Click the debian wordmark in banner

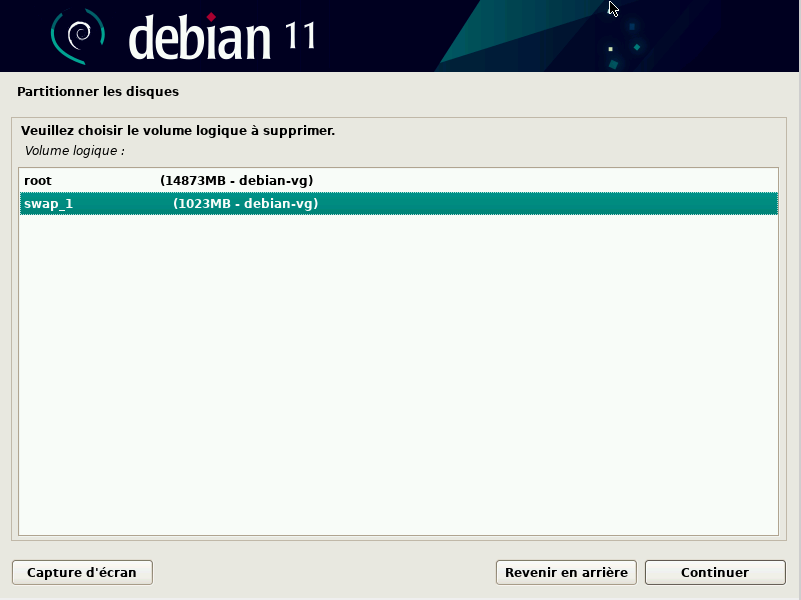200,38
